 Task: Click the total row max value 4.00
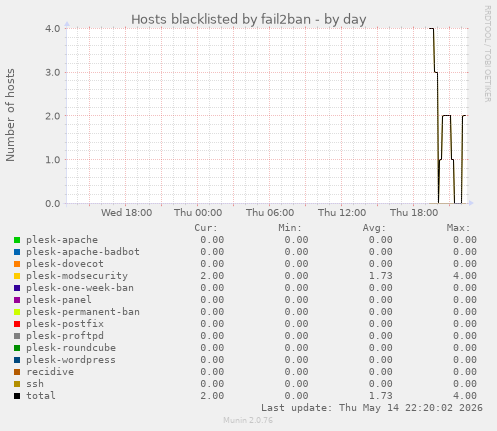[x=465, y=396]
